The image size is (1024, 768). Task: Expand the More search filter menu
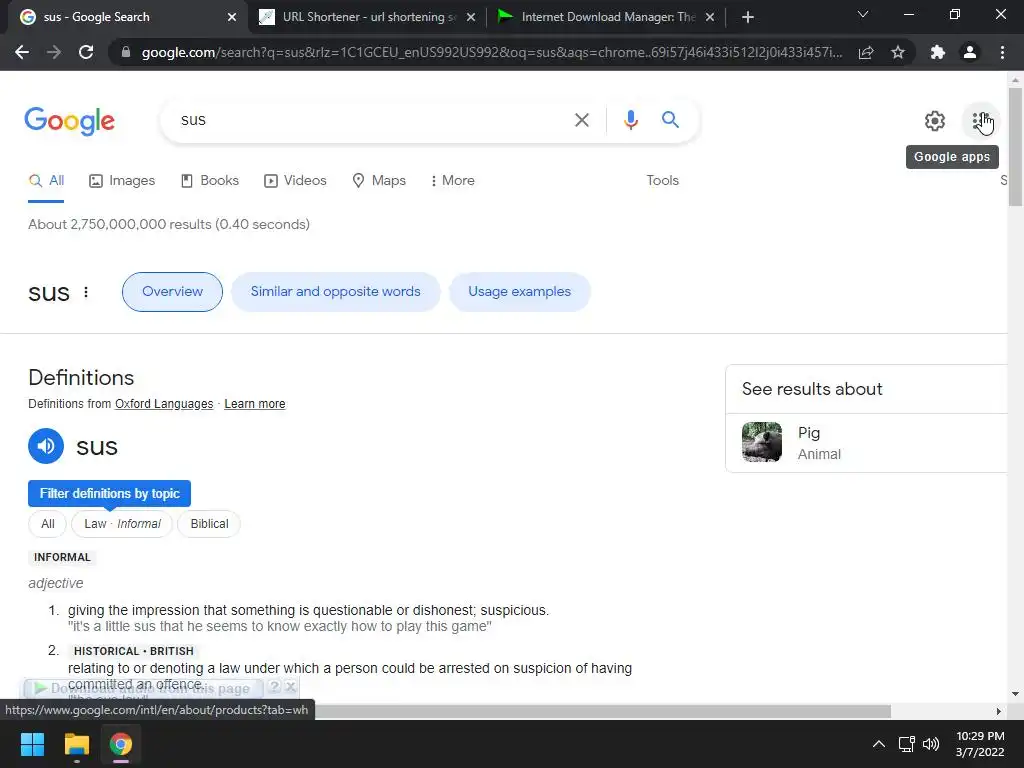pyautogui.click(x=452, y=180)
